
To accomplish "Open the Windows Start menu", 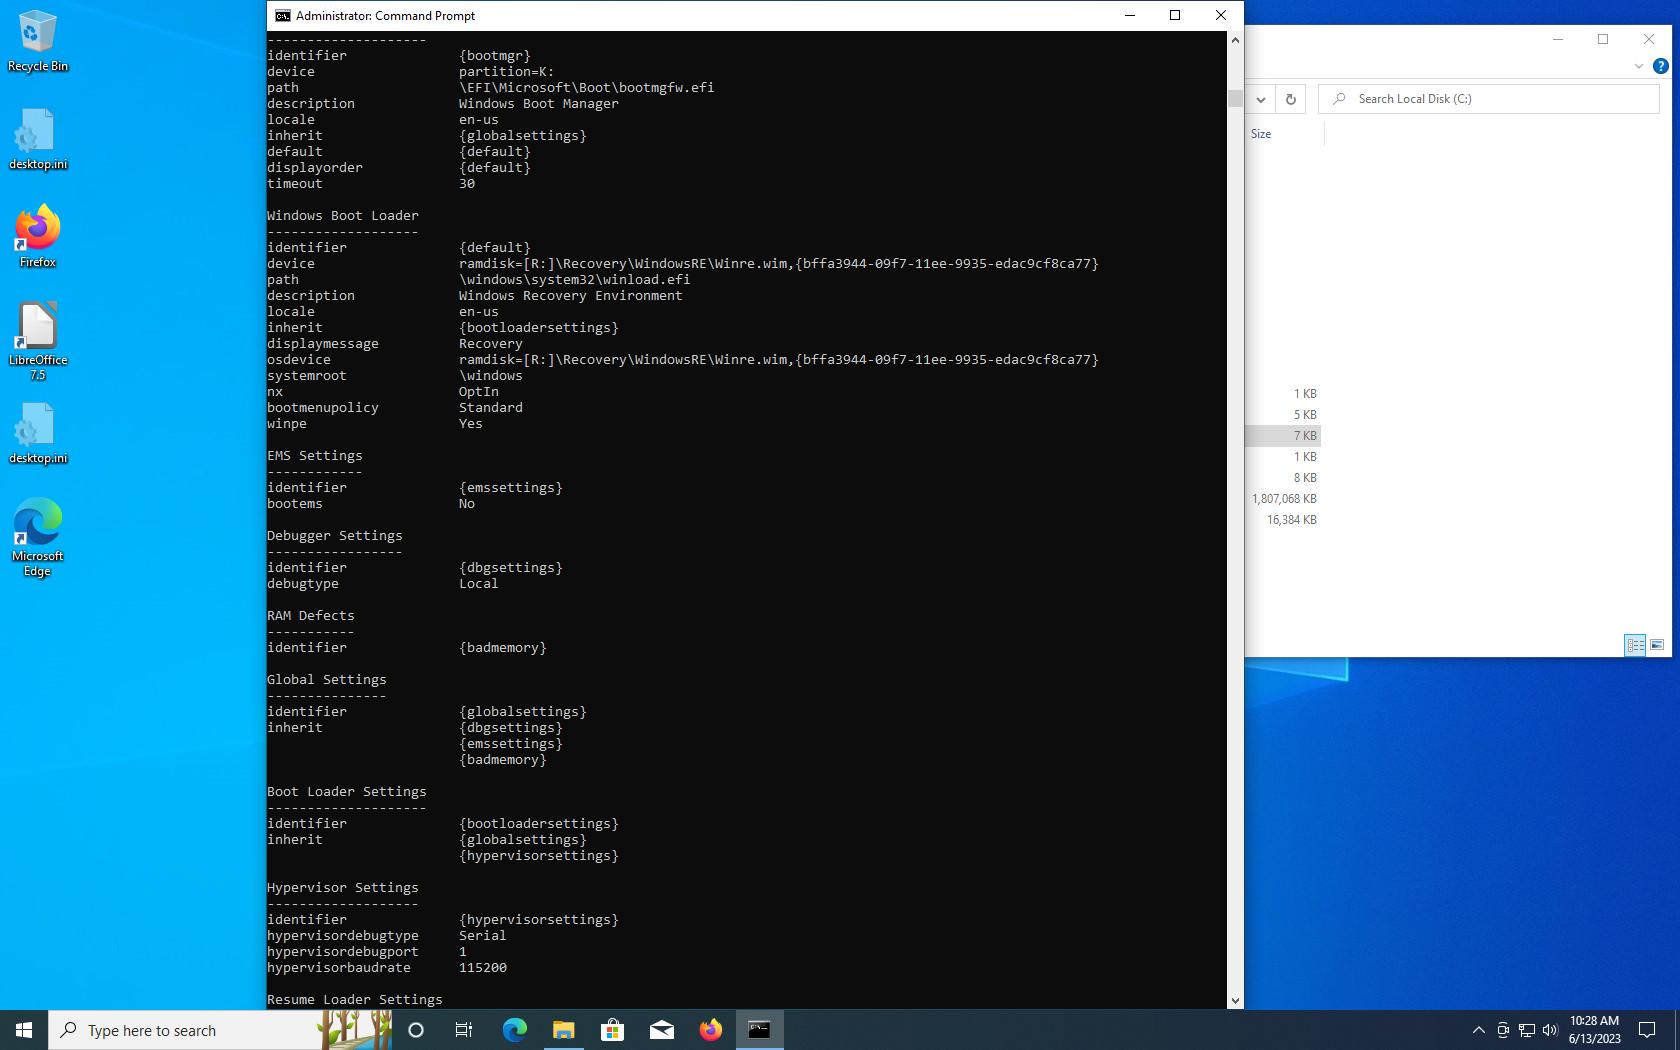I will (x=24, y=1030).
